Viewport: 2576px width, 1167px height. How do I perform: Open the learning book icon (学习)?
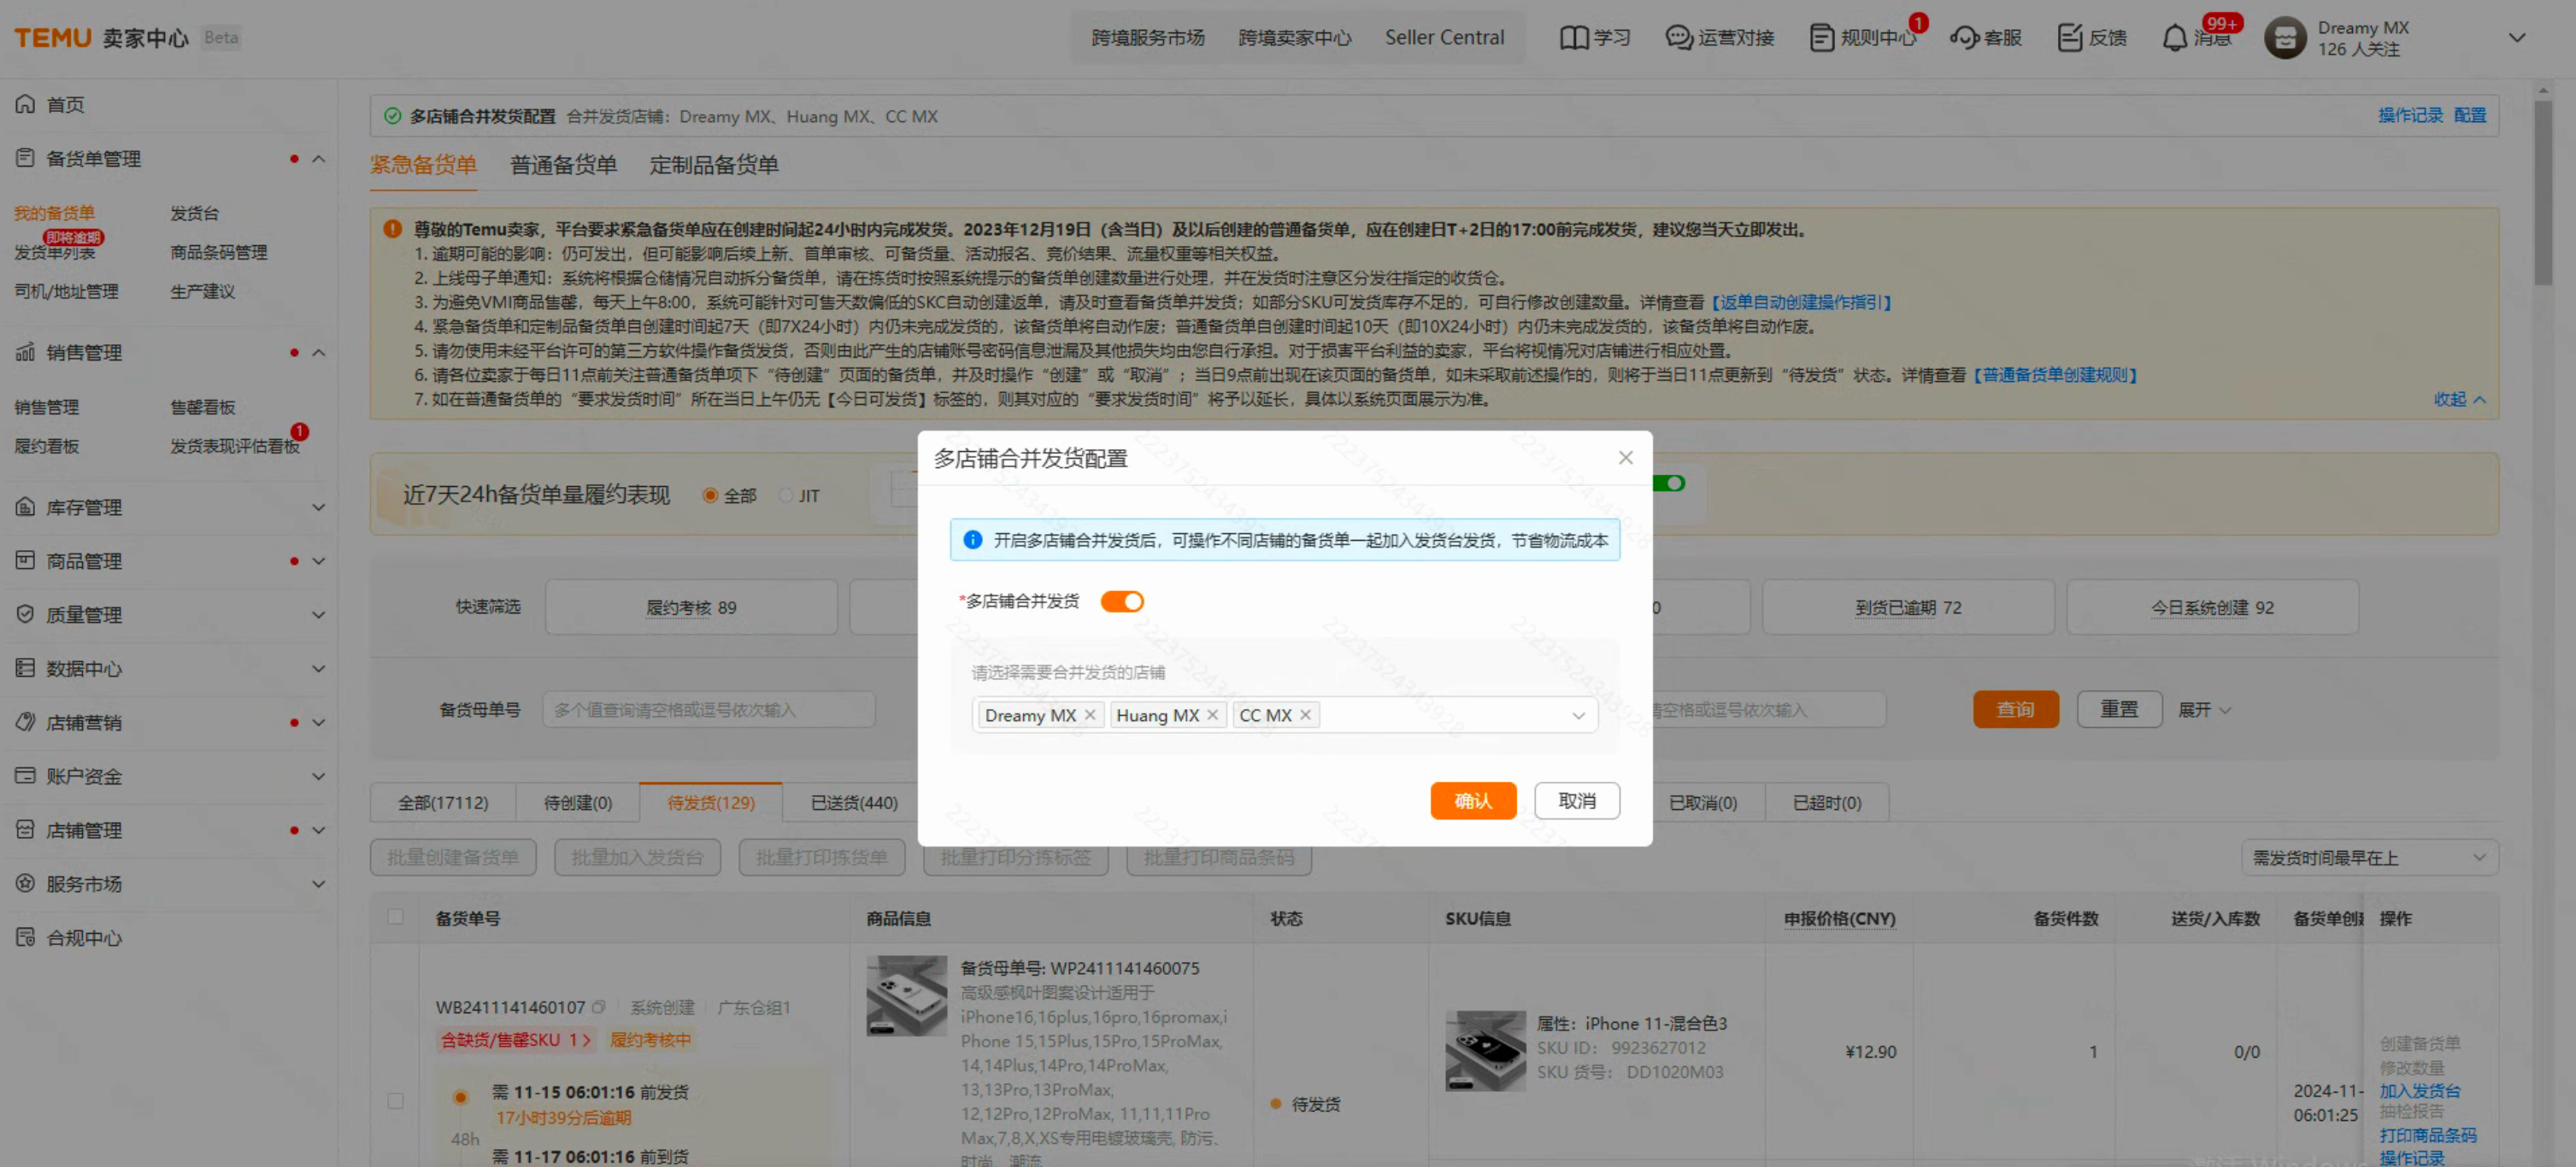(1574, 38)
